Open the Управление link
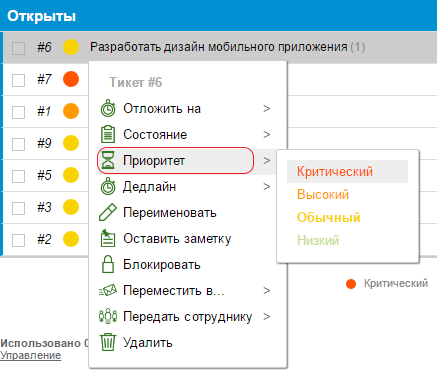Image resolution: width=437 pixels, height=380 pixels. [30, 355]
